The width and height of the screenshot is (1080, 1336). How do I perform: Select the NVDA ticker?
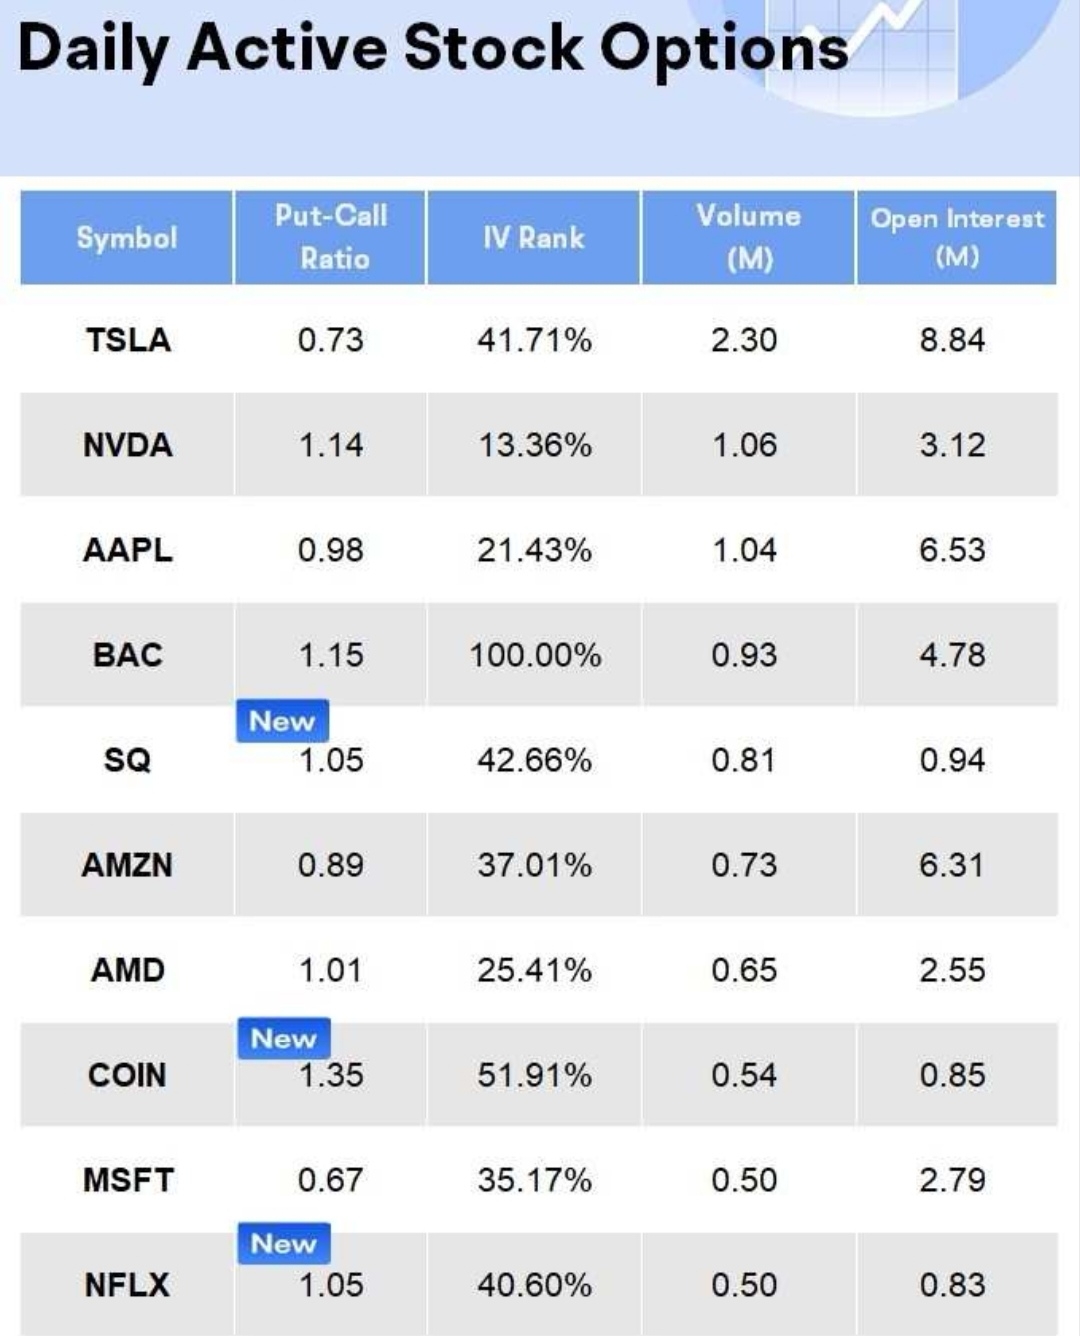click(x=128, y=445)
